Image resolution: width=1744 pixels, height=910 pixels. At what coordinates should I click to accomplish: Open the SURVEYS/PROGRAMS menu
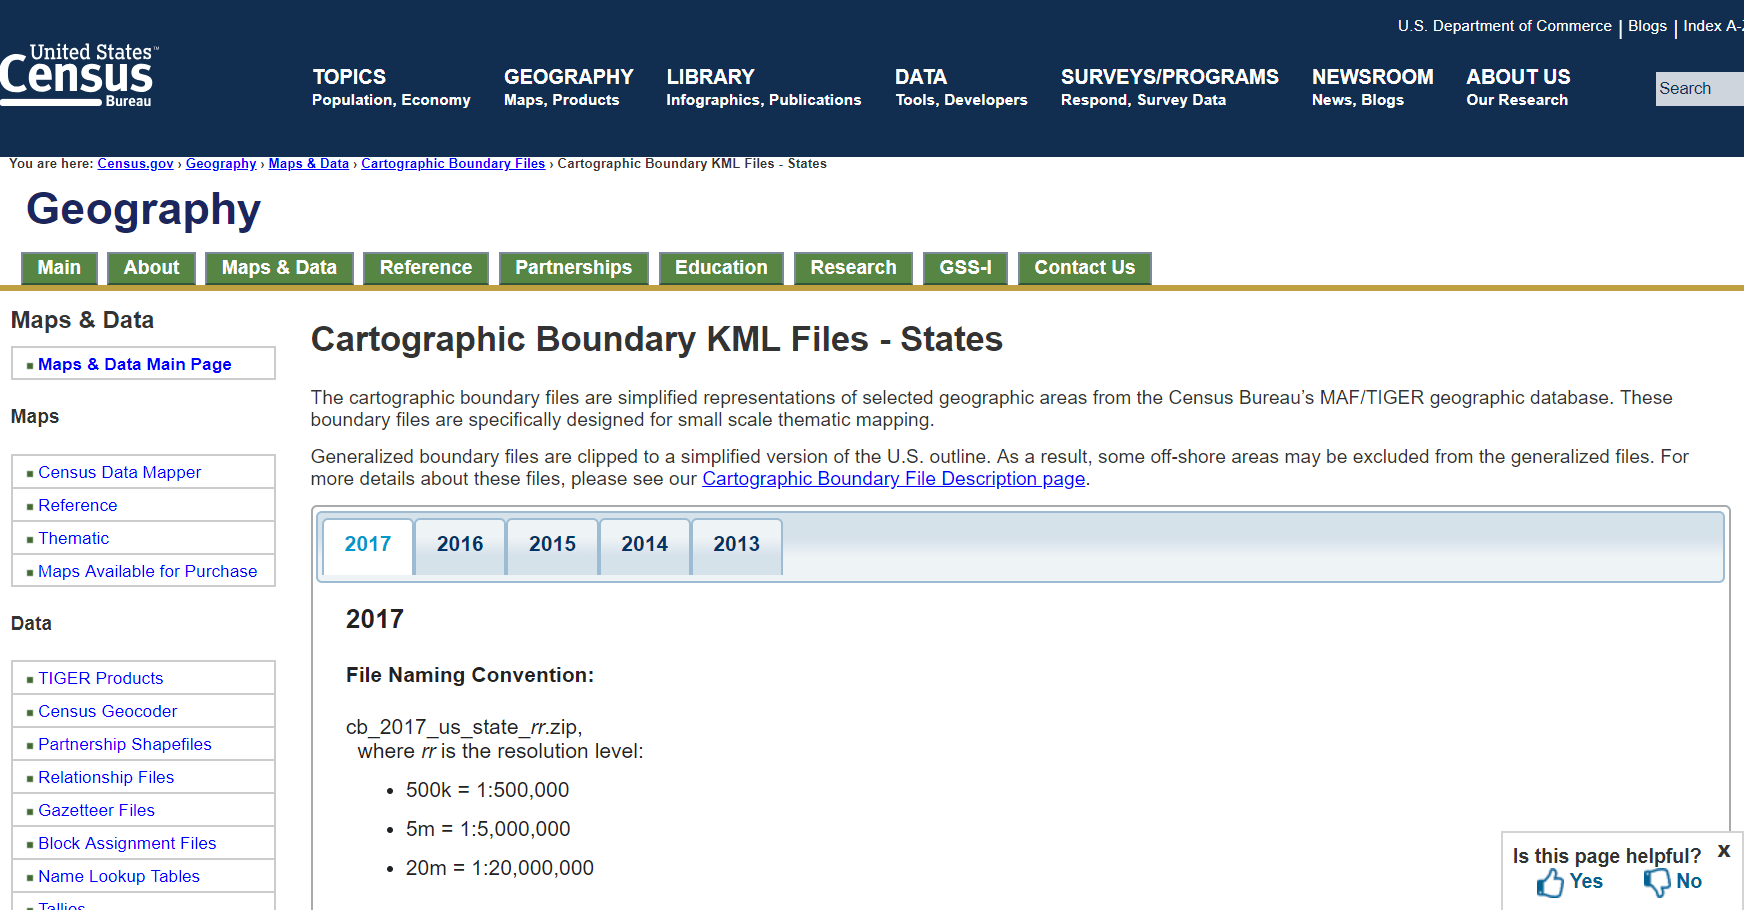(1169, 87)
